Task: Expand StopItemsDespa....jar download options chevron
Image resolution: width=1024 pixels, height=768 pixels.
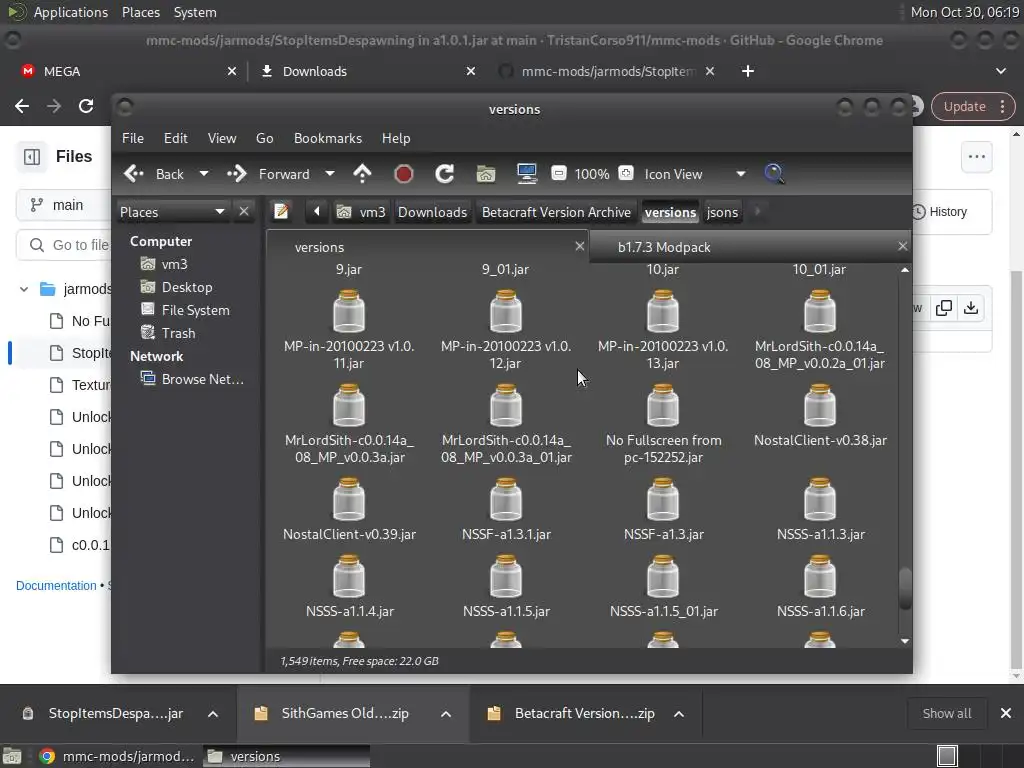Action: coord(213,714)
